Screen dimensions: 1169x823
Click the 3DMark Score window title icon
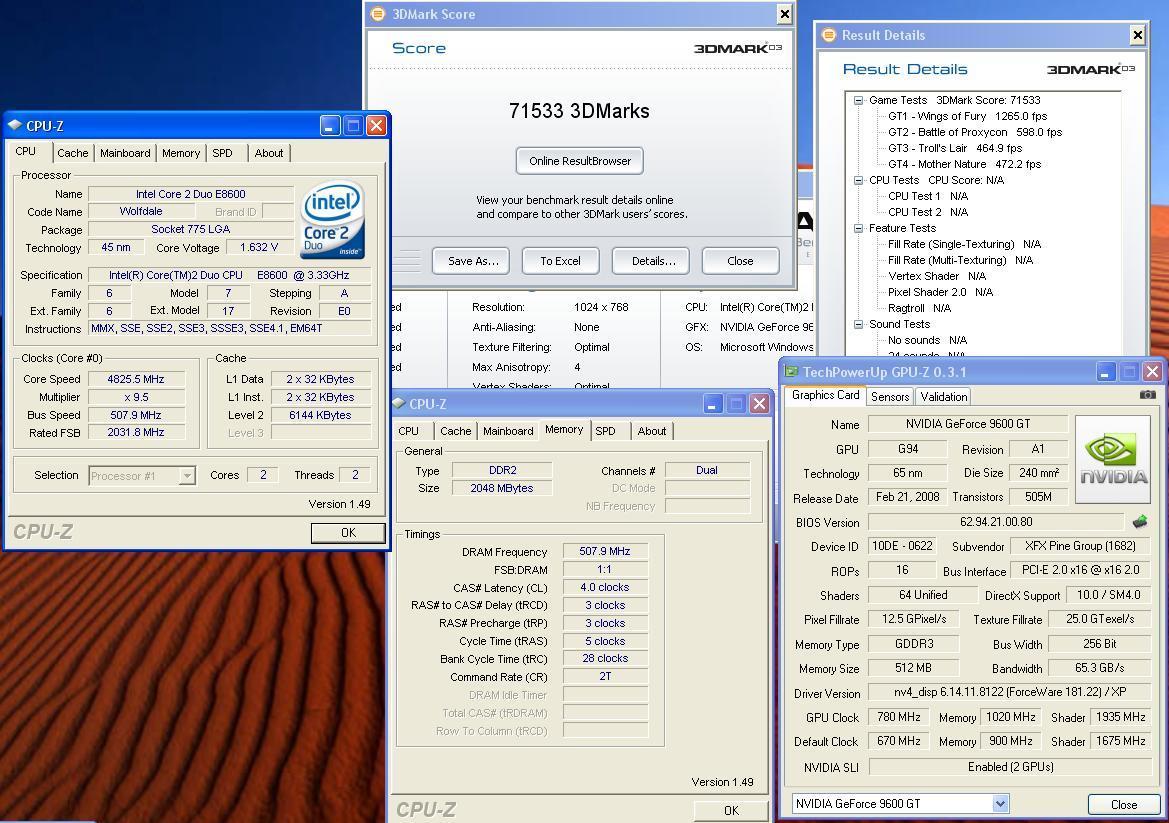(378, 13)
